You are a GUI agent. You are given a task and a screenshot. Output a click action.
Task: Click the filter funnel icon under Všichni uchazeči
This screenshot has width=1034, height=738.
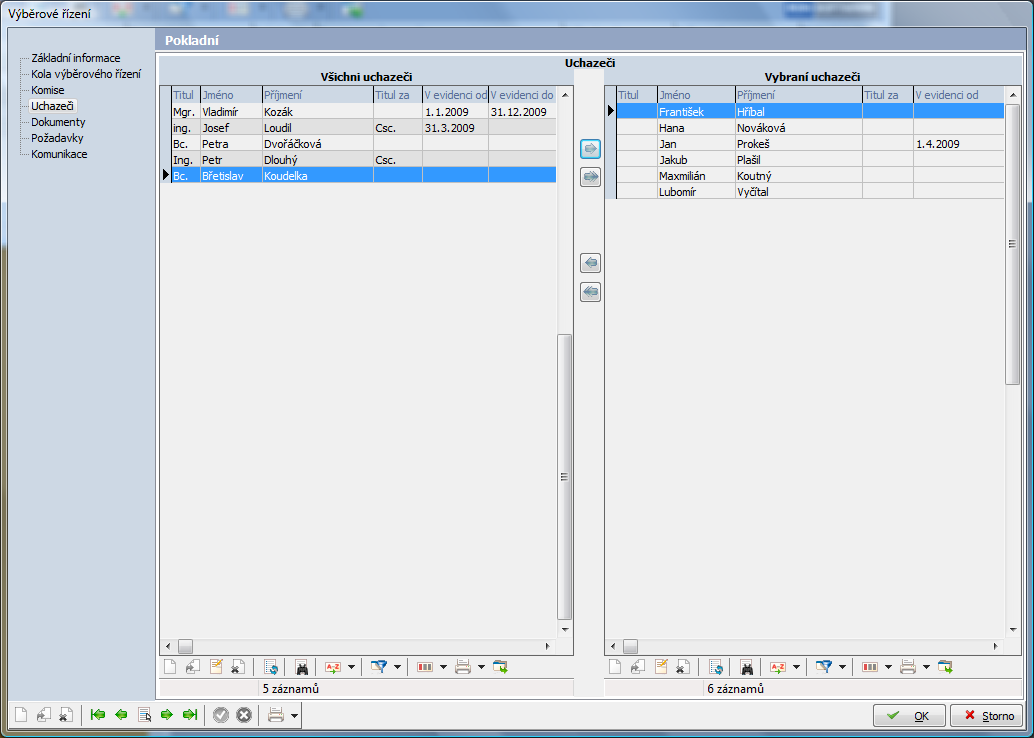(379, 667)
